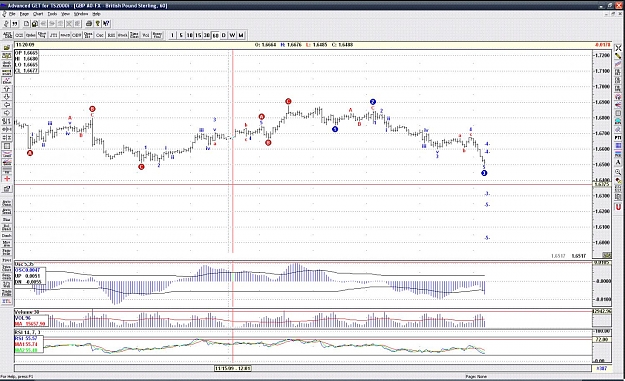The image size is (625, 381).
Task: Add the Vol volume study
Action: (x=145, y=35)
